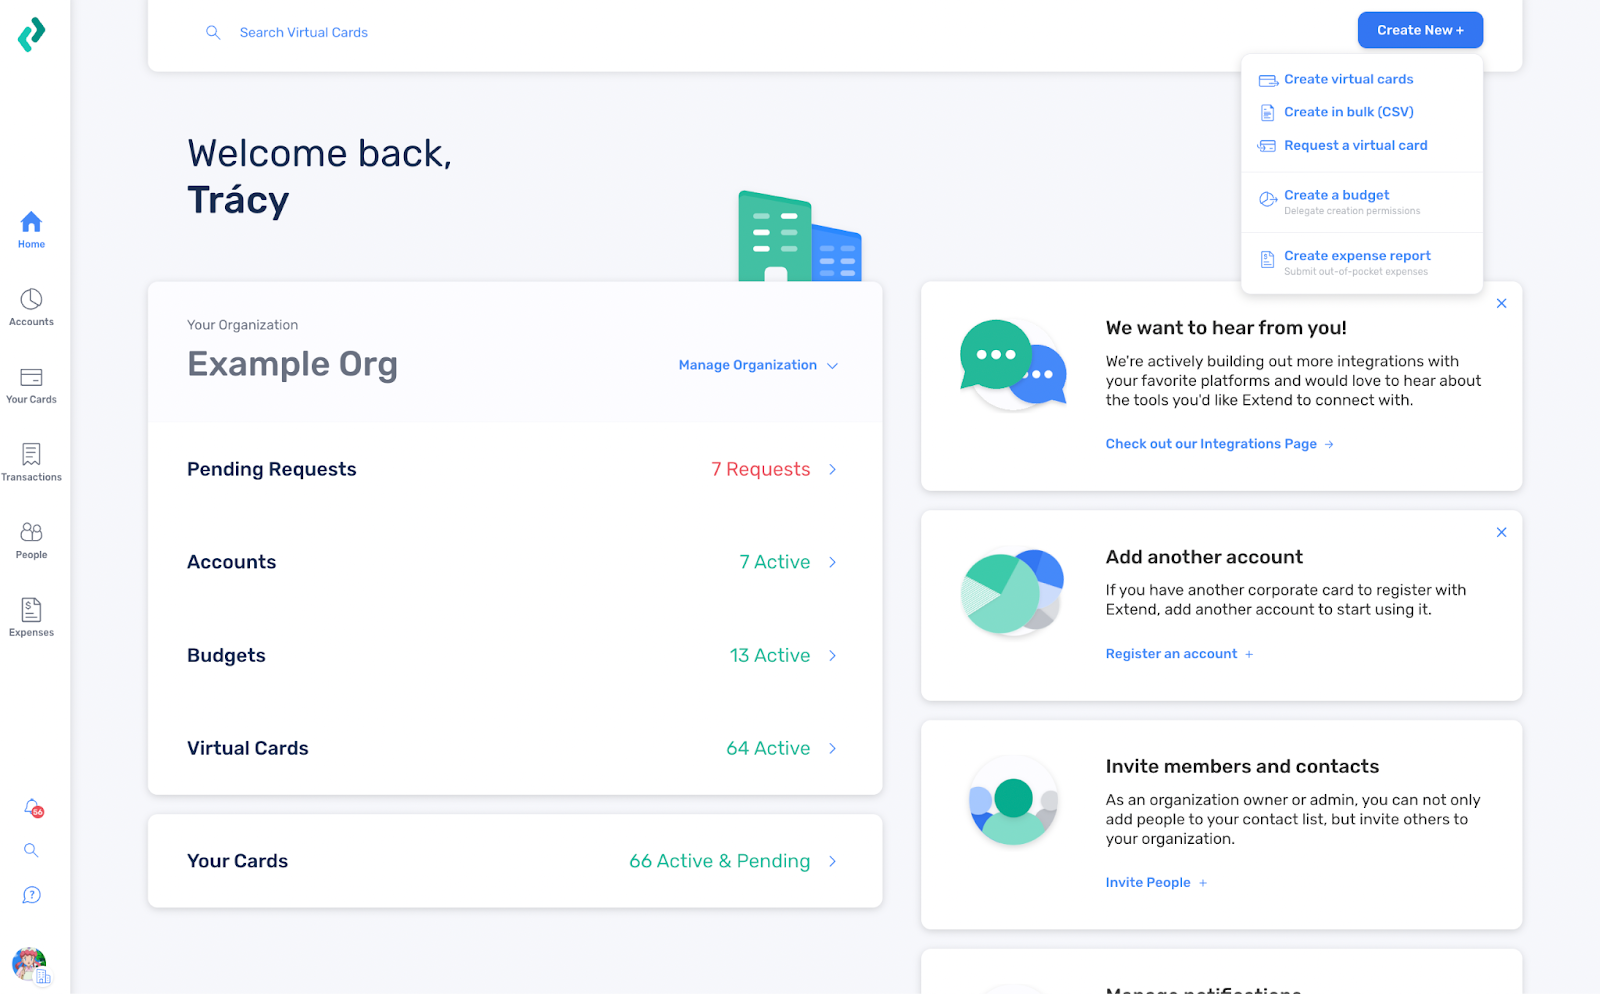Focus the Search Virtual Cards field

point(303,32)
